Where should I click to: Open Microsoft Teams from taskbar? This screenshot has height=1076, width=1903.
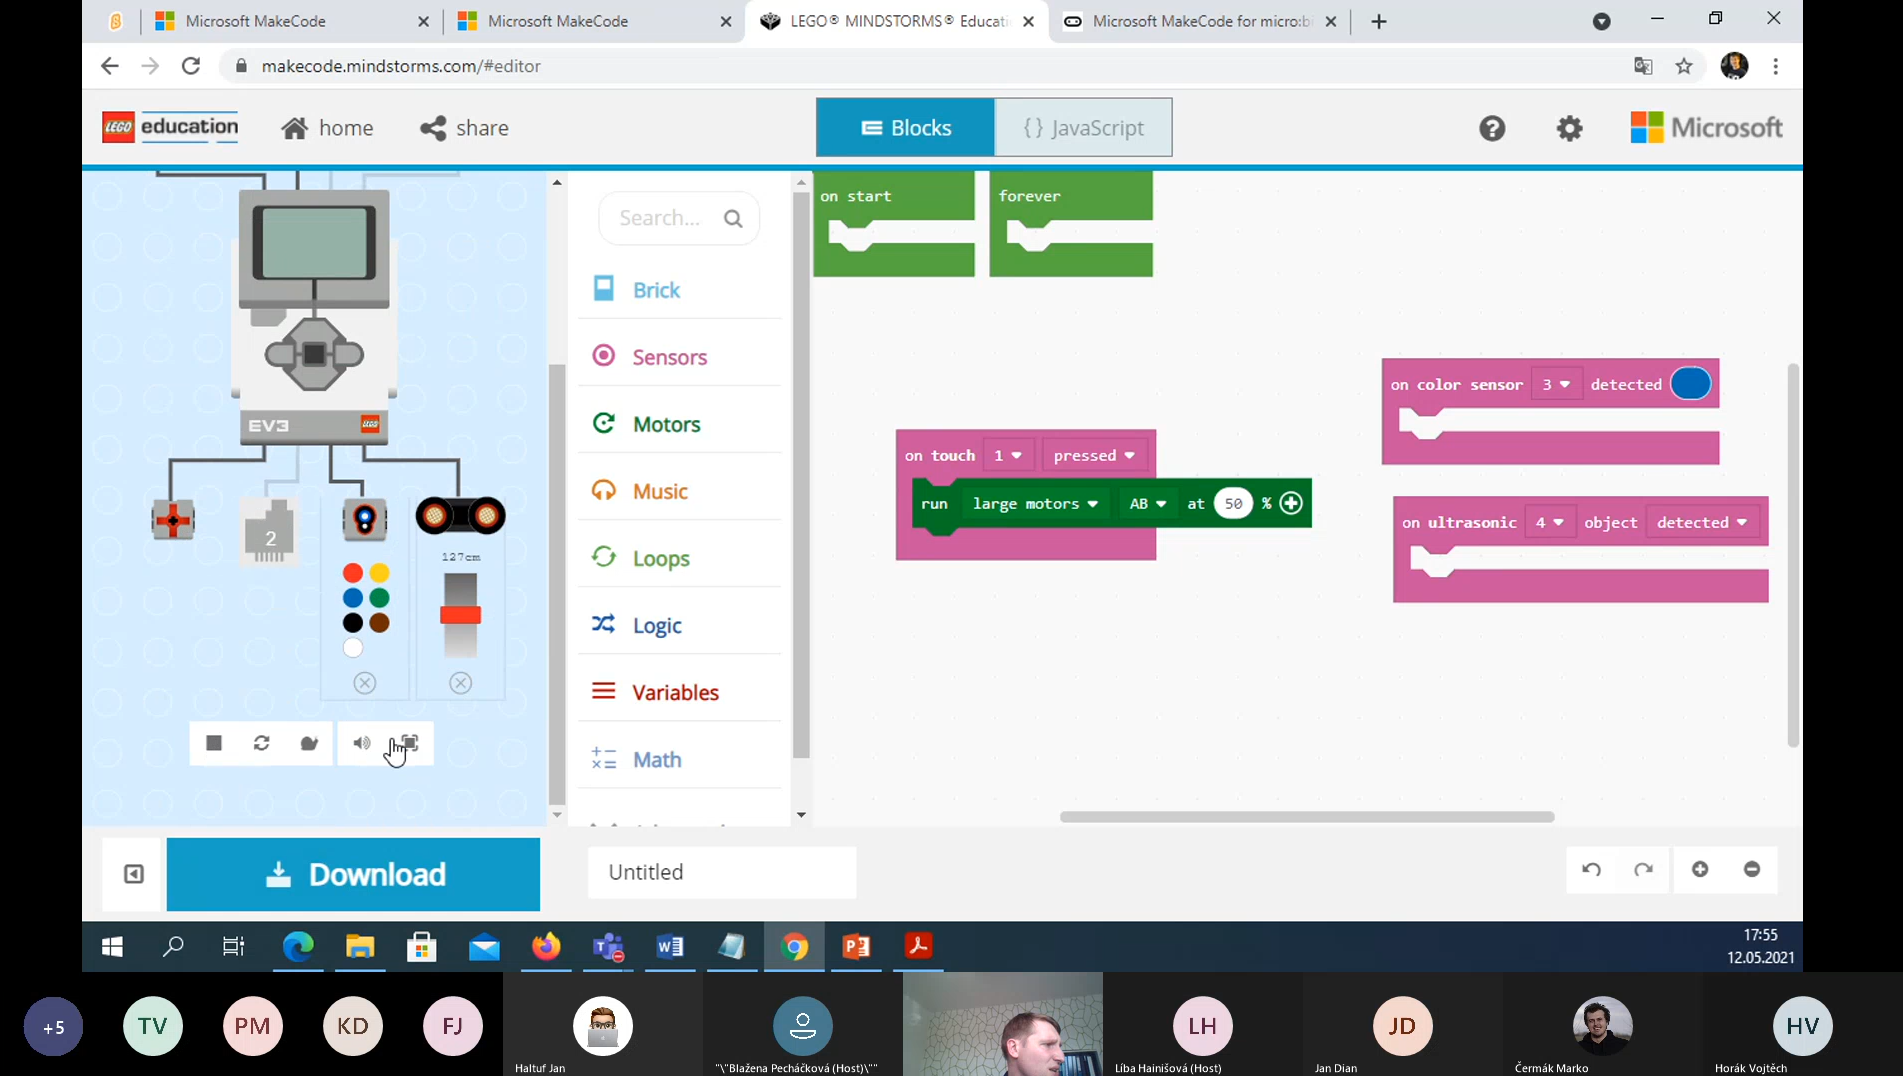[608, 946]
